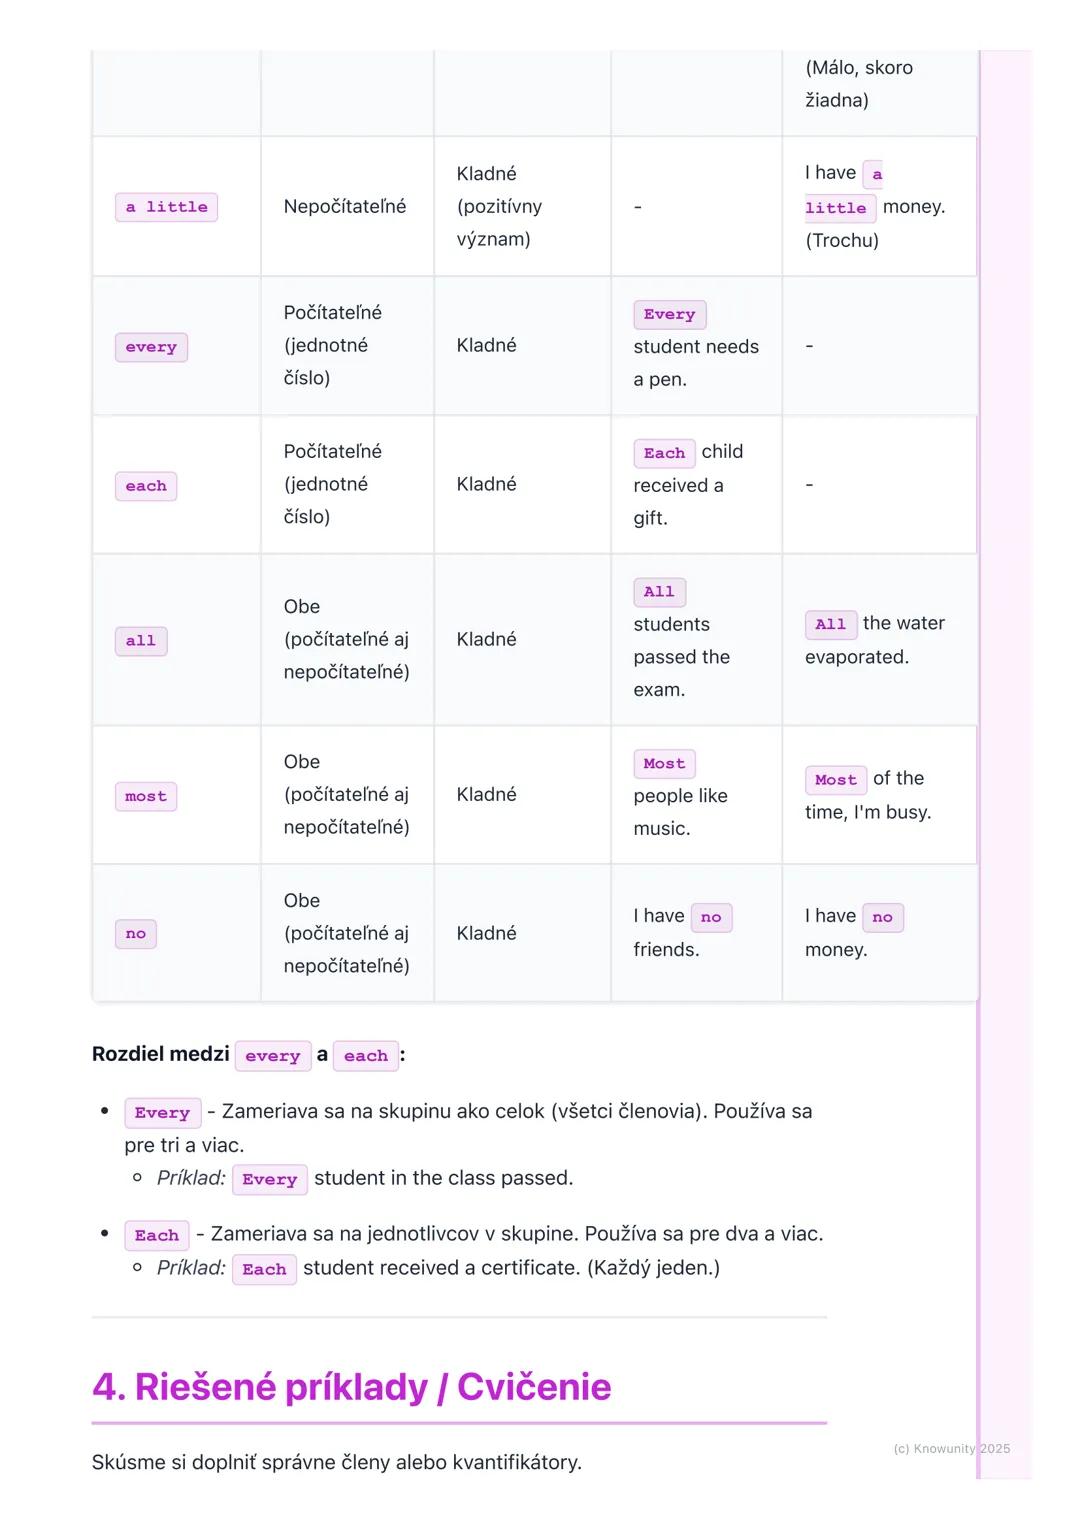Click the "I have no money." example cell
Screen dimensions: 1080x1528
pyautogui.click(x=854, y=933)
